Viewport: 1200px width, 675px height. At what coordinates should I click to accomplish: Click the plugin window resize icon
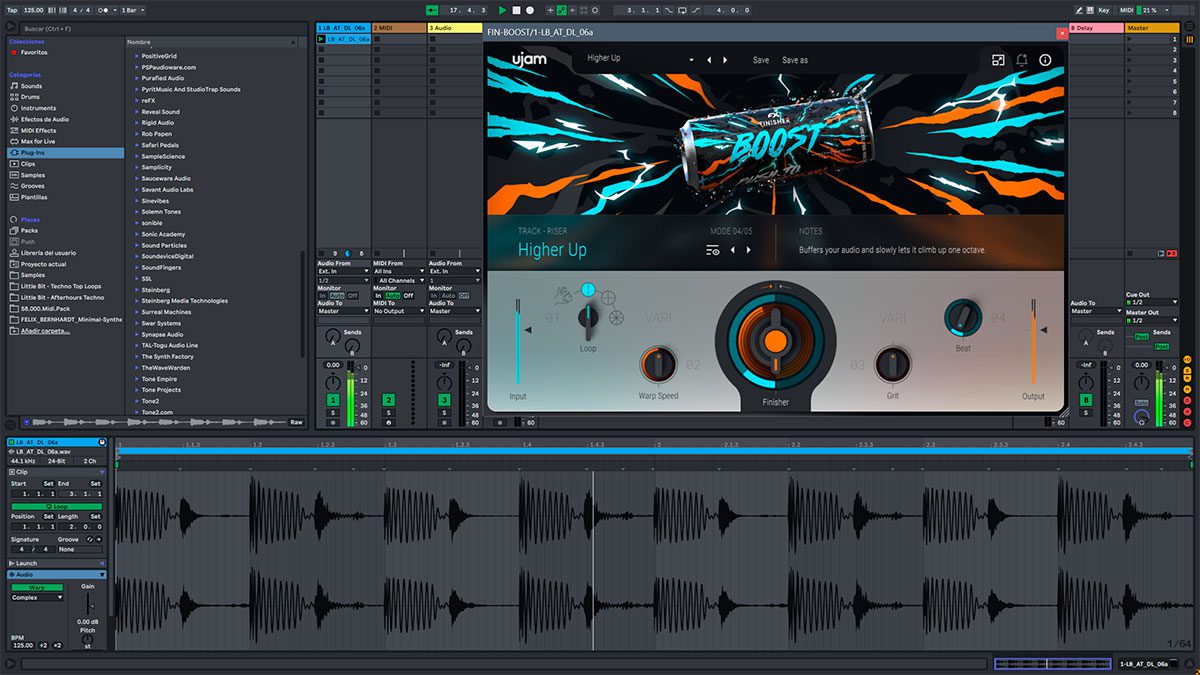pyautogui.click(x=998, y=60)
